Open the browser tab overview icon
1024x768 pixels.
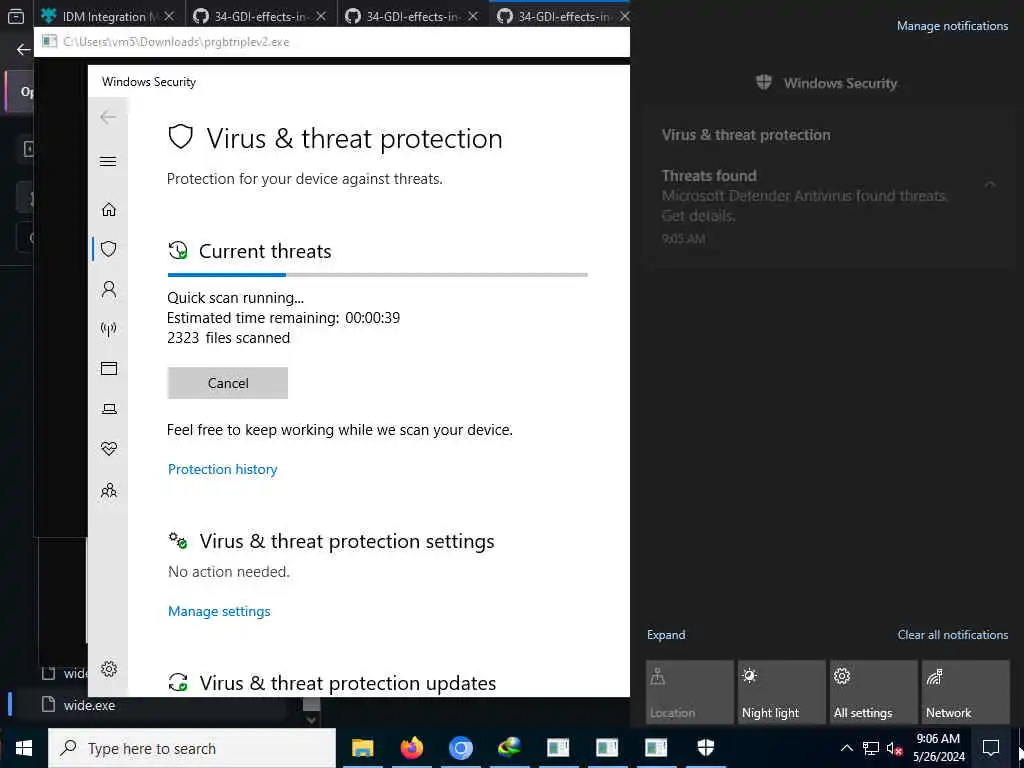[x=16, y=16]
